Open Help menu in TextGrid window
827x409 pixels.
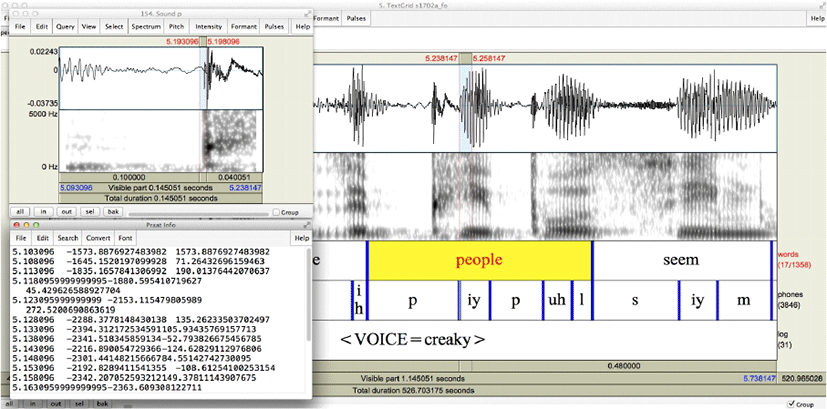(816, 18)
